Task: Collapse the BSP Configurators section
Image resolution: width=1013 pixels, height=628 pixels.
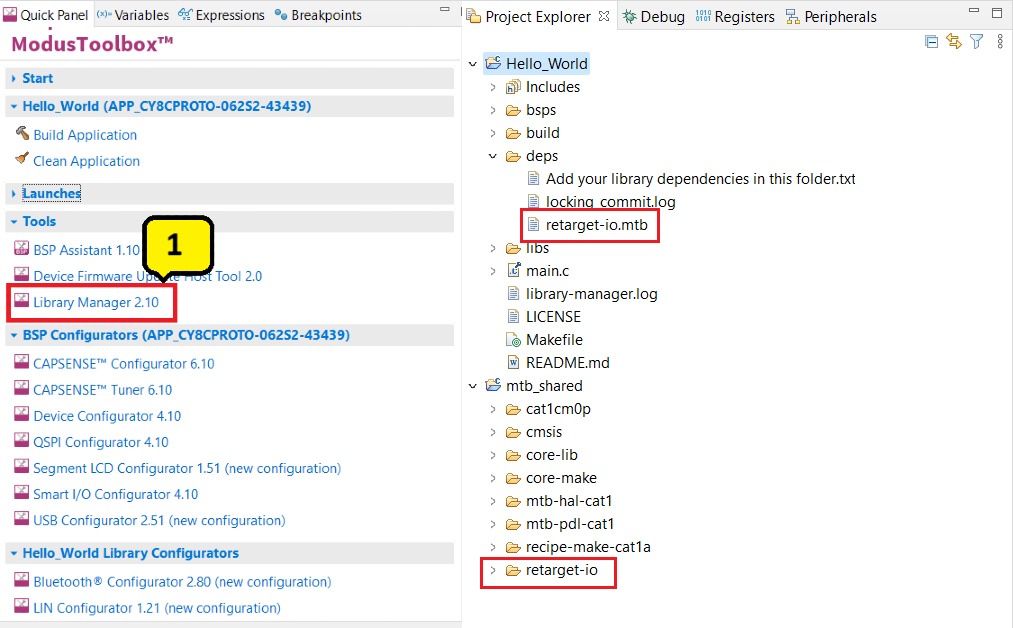Action: tap(14, 335)
